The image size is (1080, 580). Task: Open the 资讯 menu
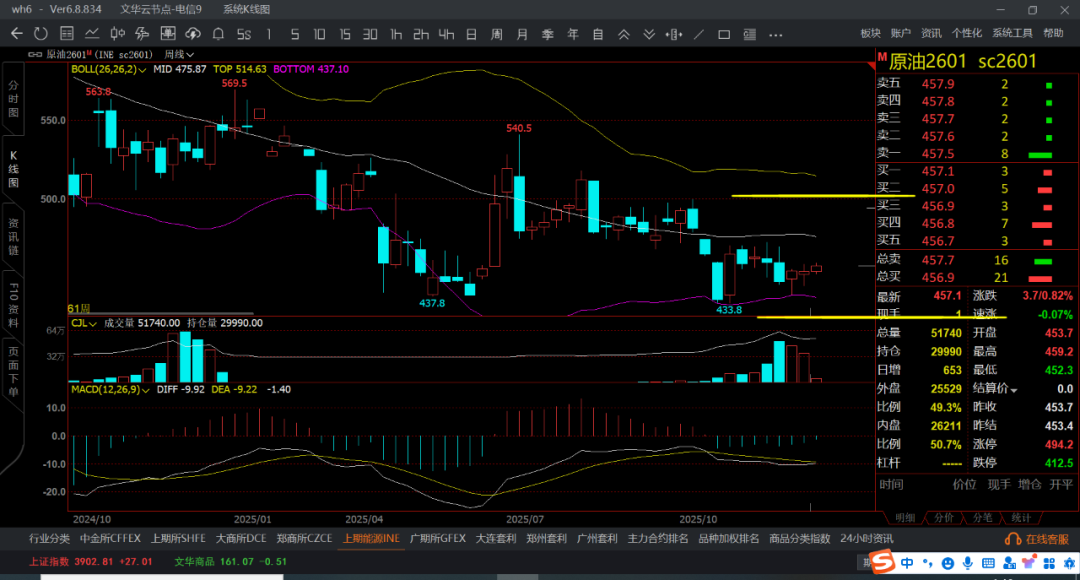(931, 33)
